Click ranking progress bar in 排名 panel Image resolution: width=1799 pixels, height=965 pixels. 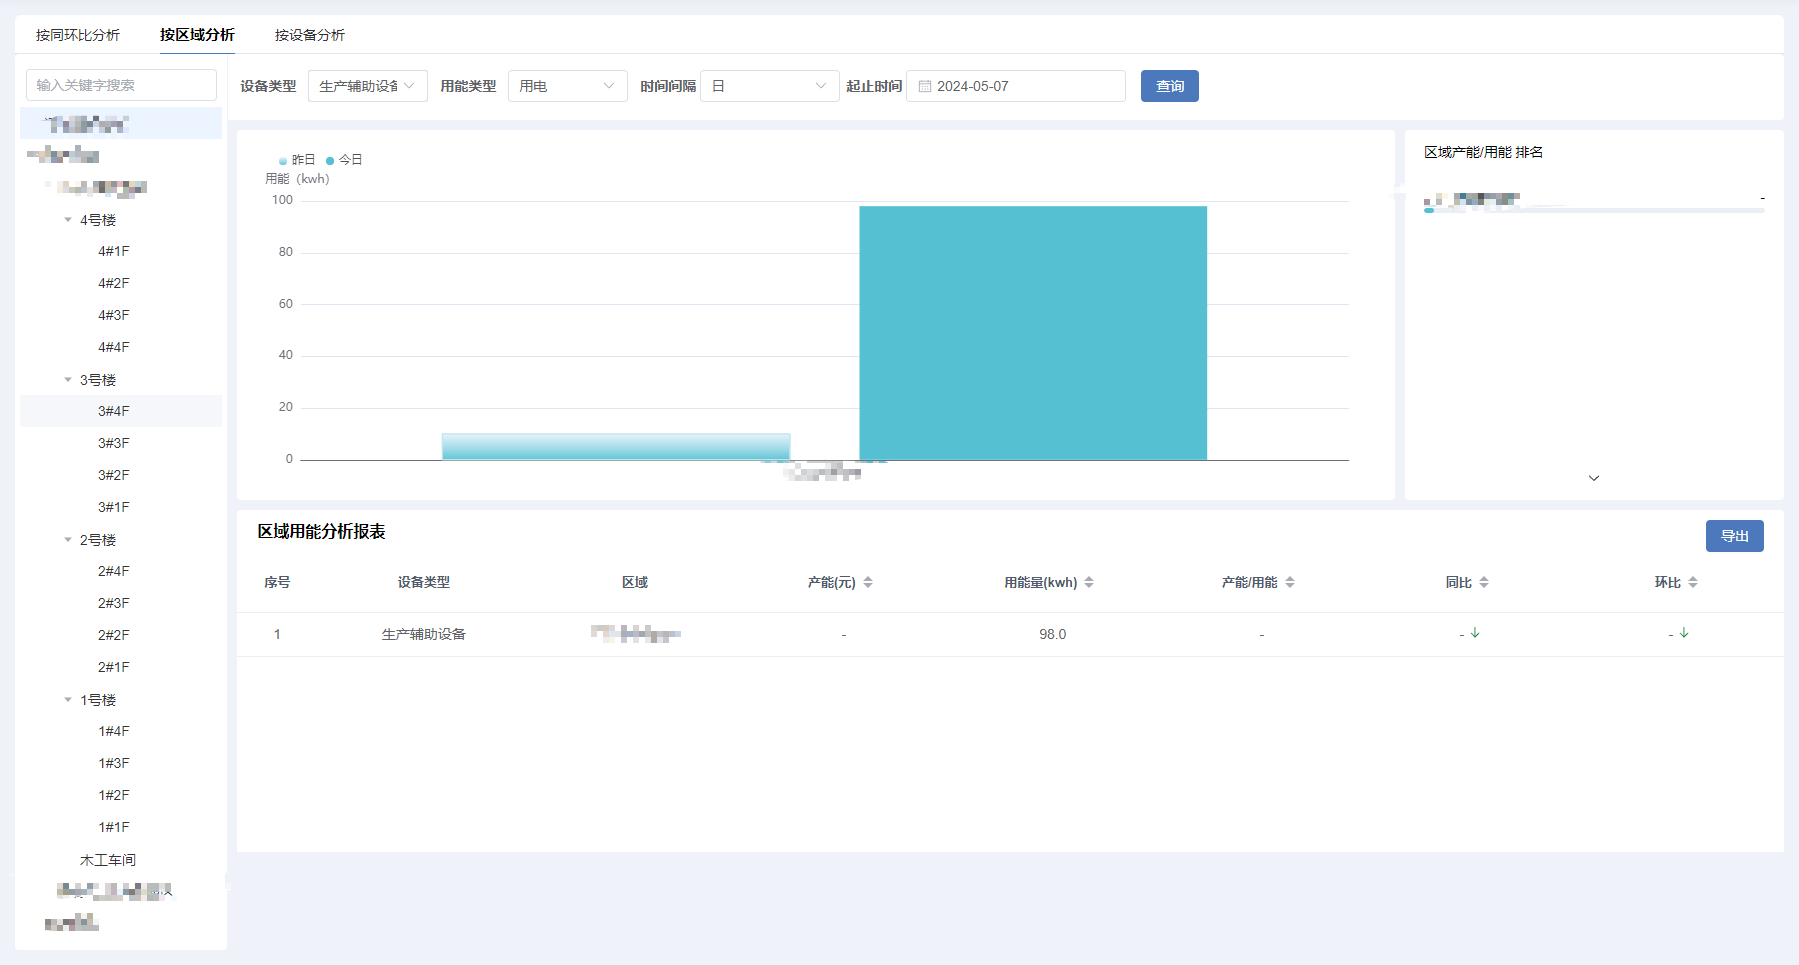1594,210
